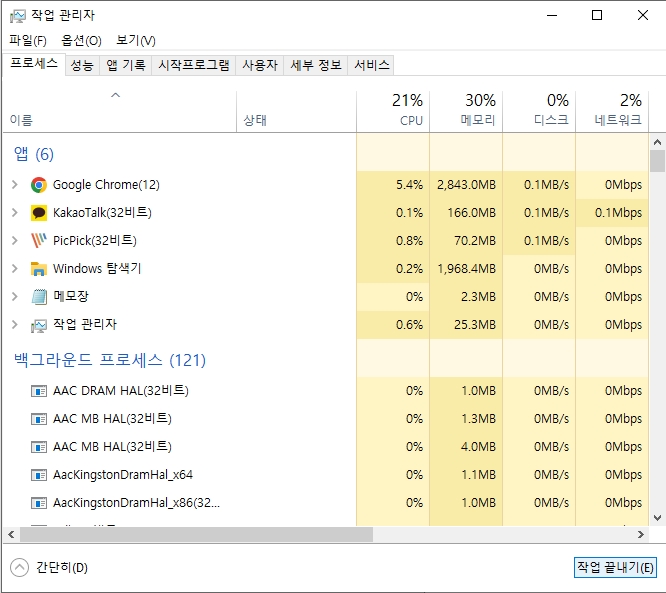The image size is (666, 593).
Task: Click PicPick's 70.2MB memory value
Action: coord(475,241)
